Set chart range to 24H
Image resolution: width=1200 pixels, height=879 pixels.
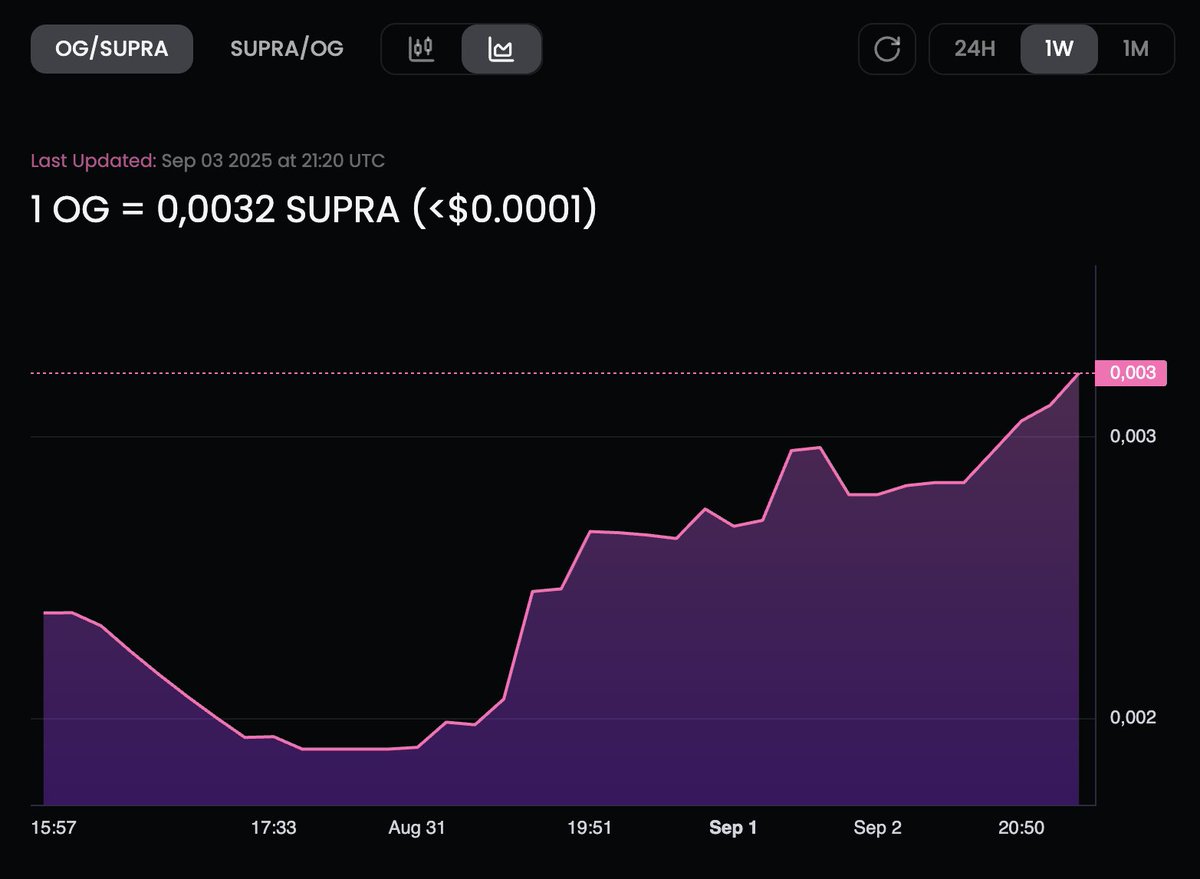[975, 49]
